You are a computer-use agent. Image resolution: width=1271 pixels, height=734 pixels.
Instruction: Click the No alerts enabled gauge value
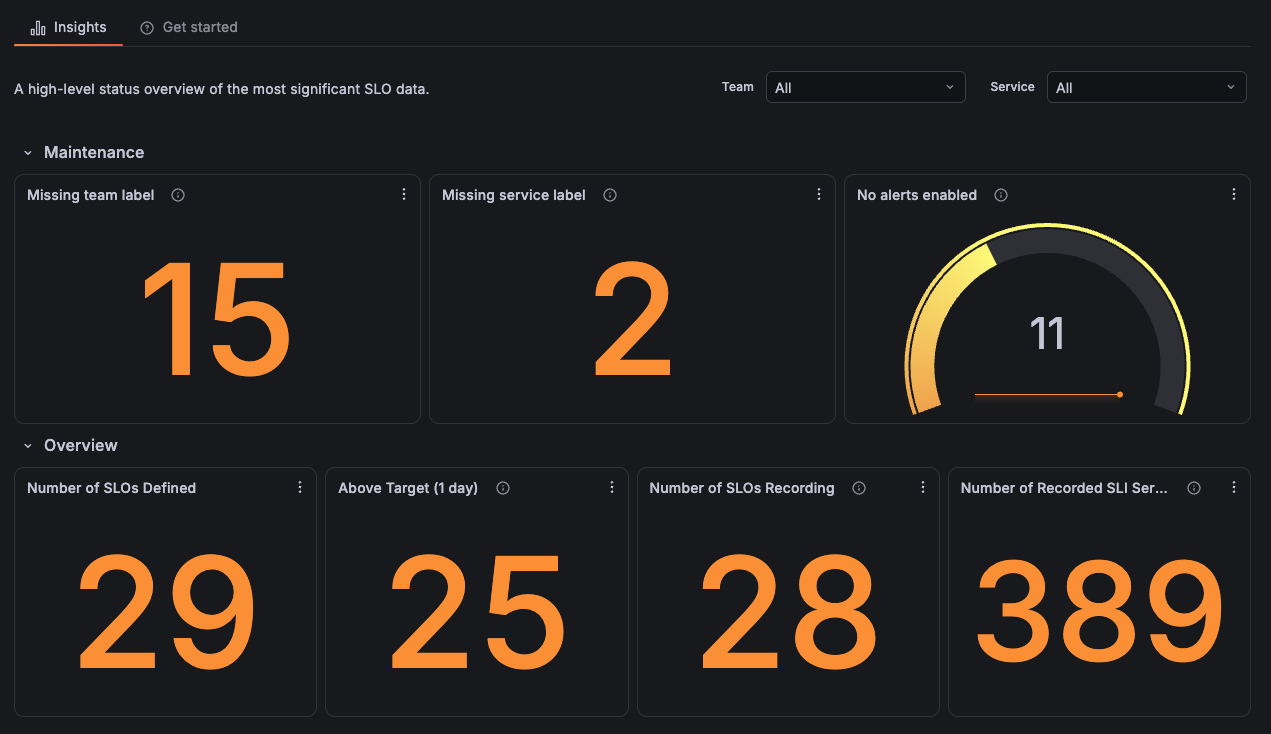pyautogui.click(x=1047, y=333)
